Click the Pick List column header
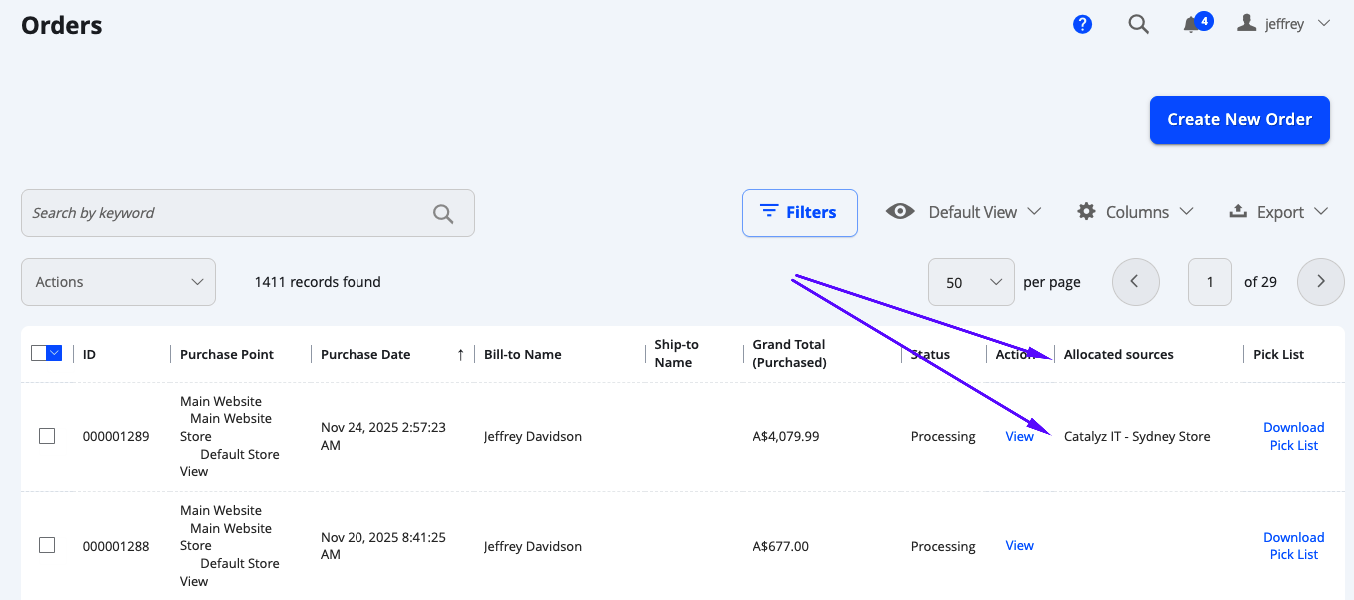1354x600 pixels. (x=1278, y=354)
